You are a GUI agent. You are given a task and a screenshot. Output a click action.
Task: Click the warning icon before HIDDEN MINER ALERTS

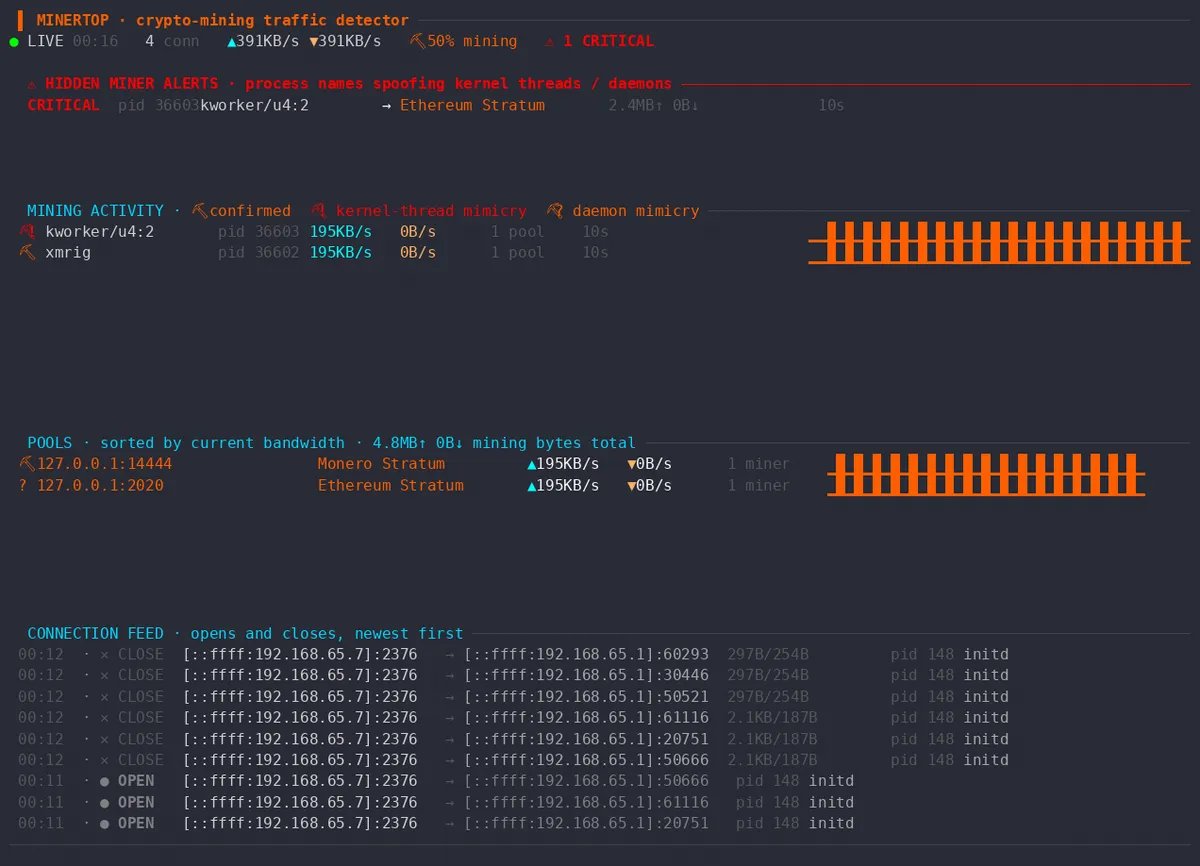point(32,84)
